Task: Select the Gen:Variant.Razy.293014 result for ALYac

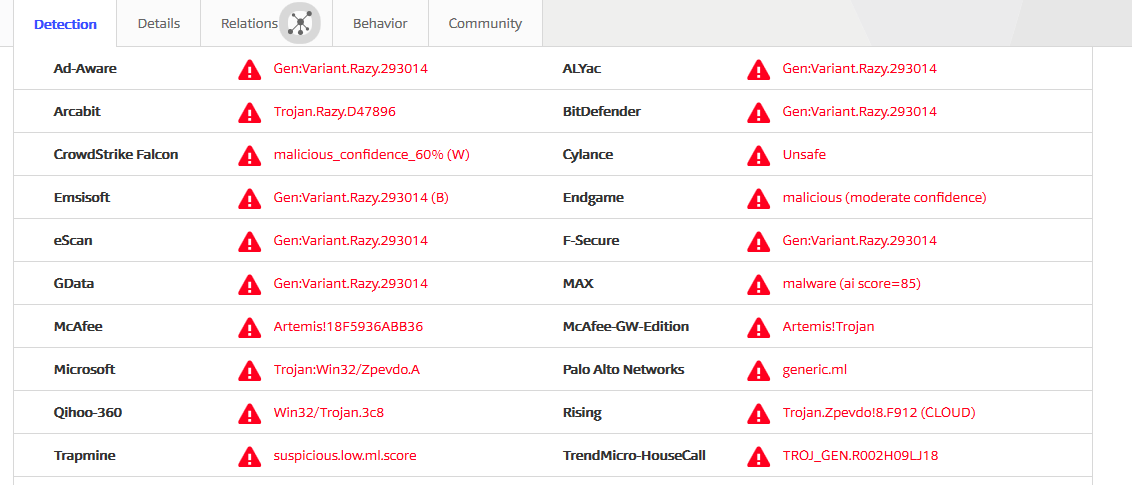Action: click(x=860, y=69)
